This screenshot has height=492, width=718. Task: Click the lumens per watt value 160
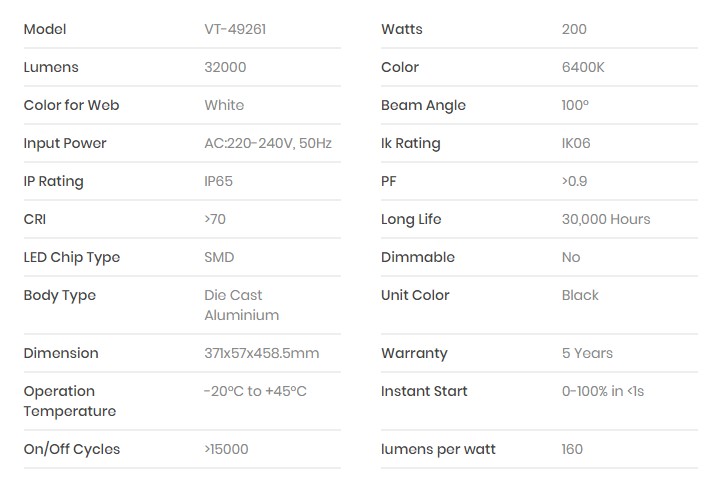(572, 449)
